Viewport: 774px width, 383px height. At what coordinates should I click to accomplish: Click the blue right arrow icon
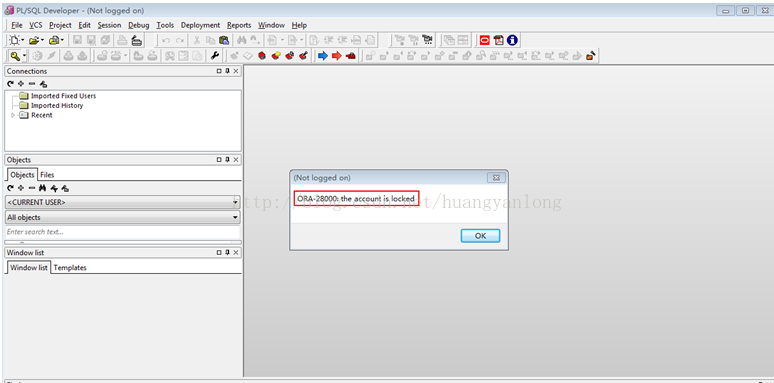click(323, 56)
